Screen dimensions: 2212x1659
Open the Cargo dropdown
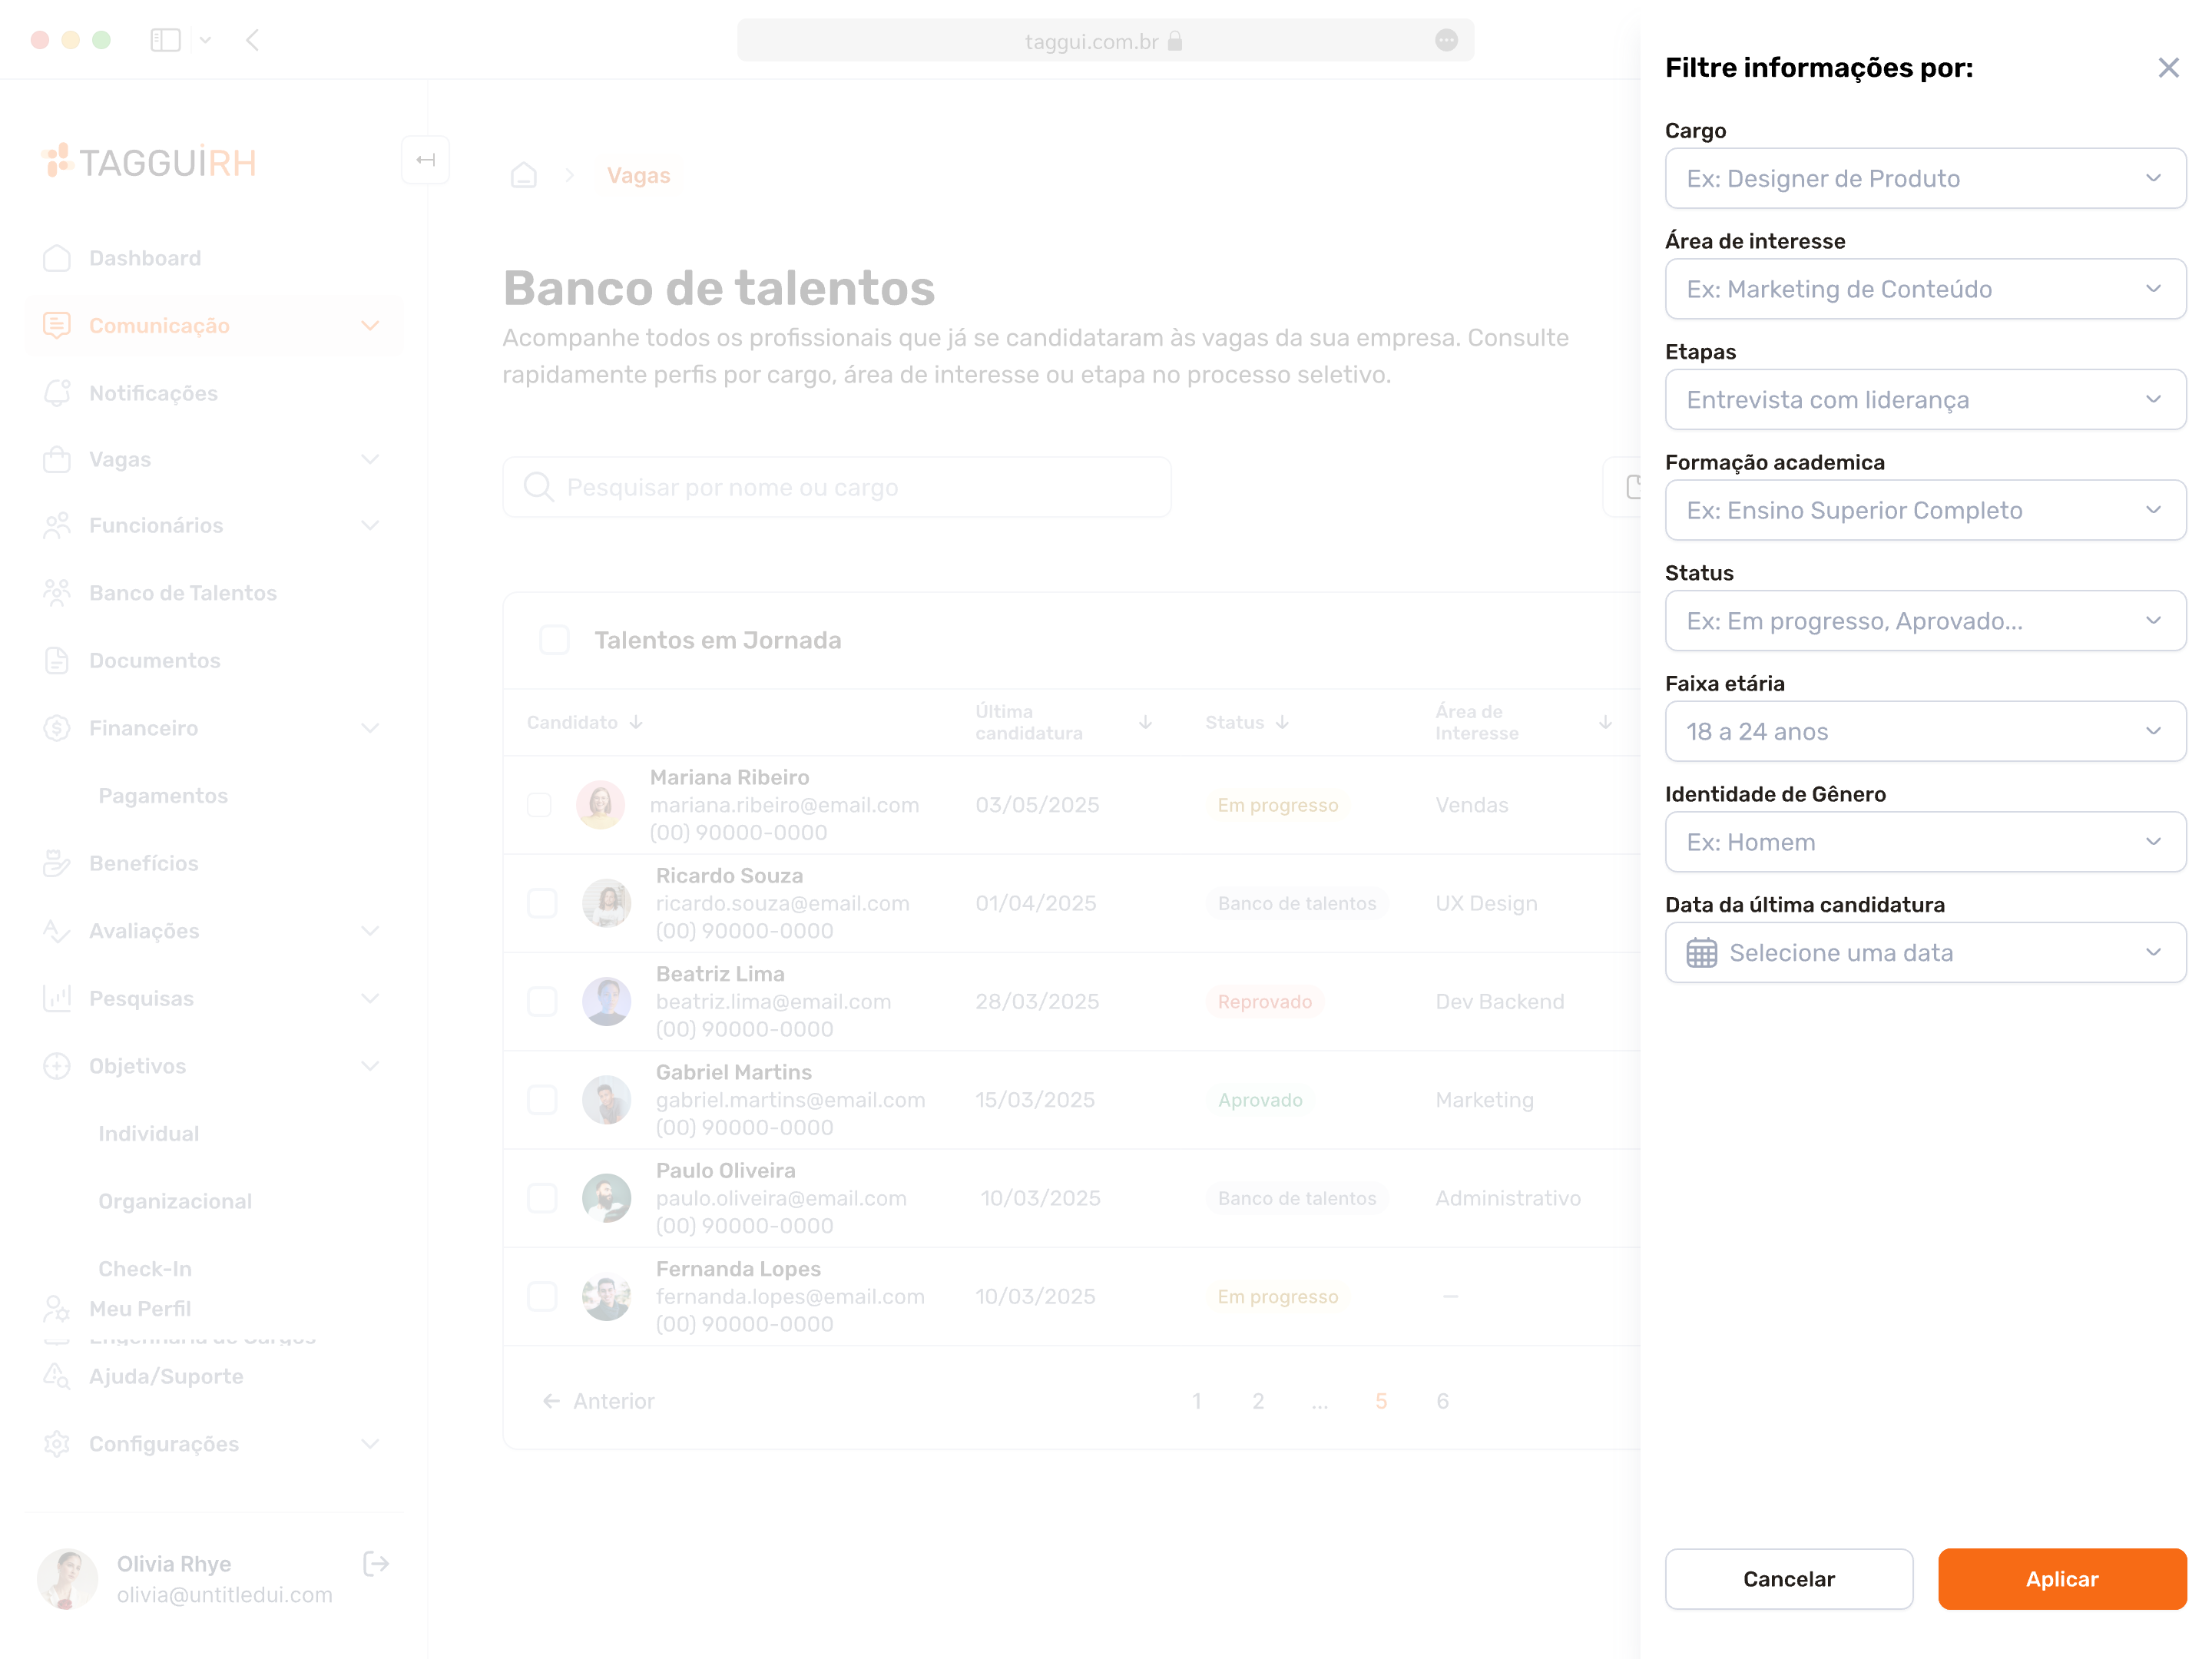point(1925,179)
